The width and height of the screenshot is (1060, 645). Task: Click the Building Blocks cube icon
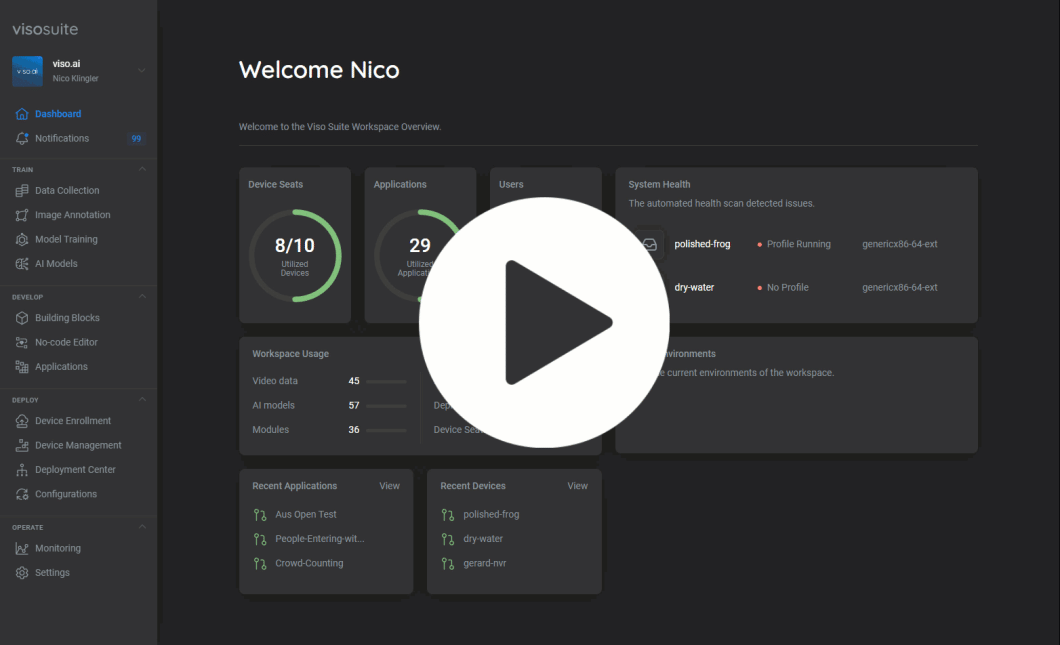click(x=22, y=318)
